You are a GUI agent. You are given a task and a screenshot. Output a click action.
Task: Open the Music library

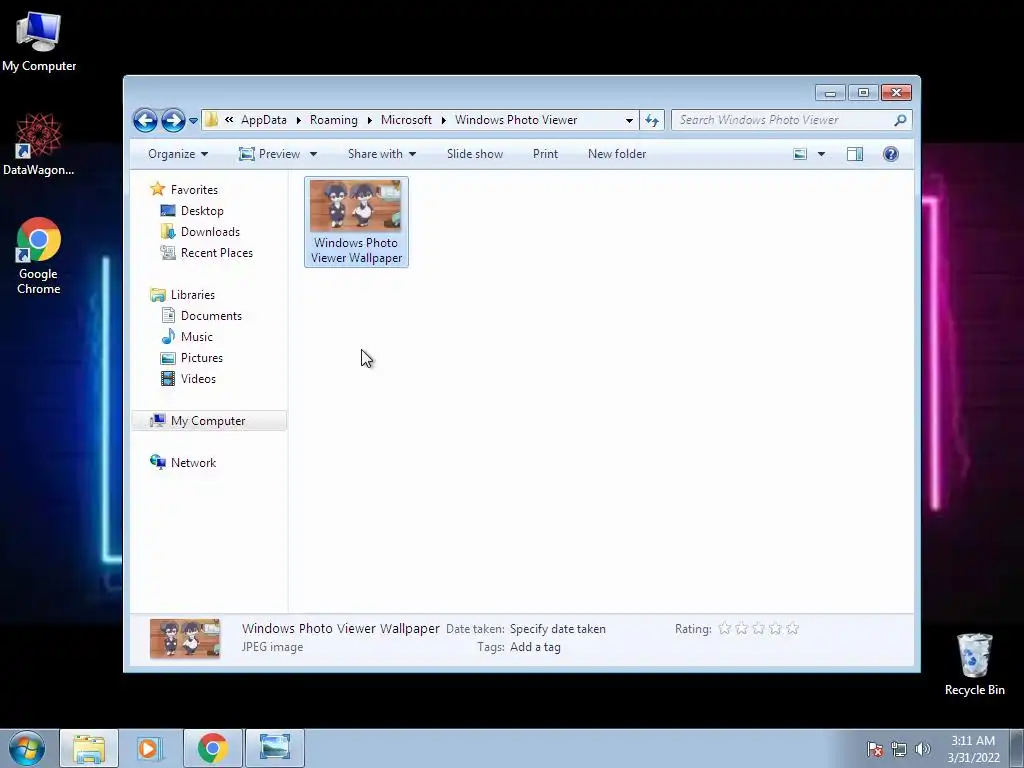coord(197,337)
